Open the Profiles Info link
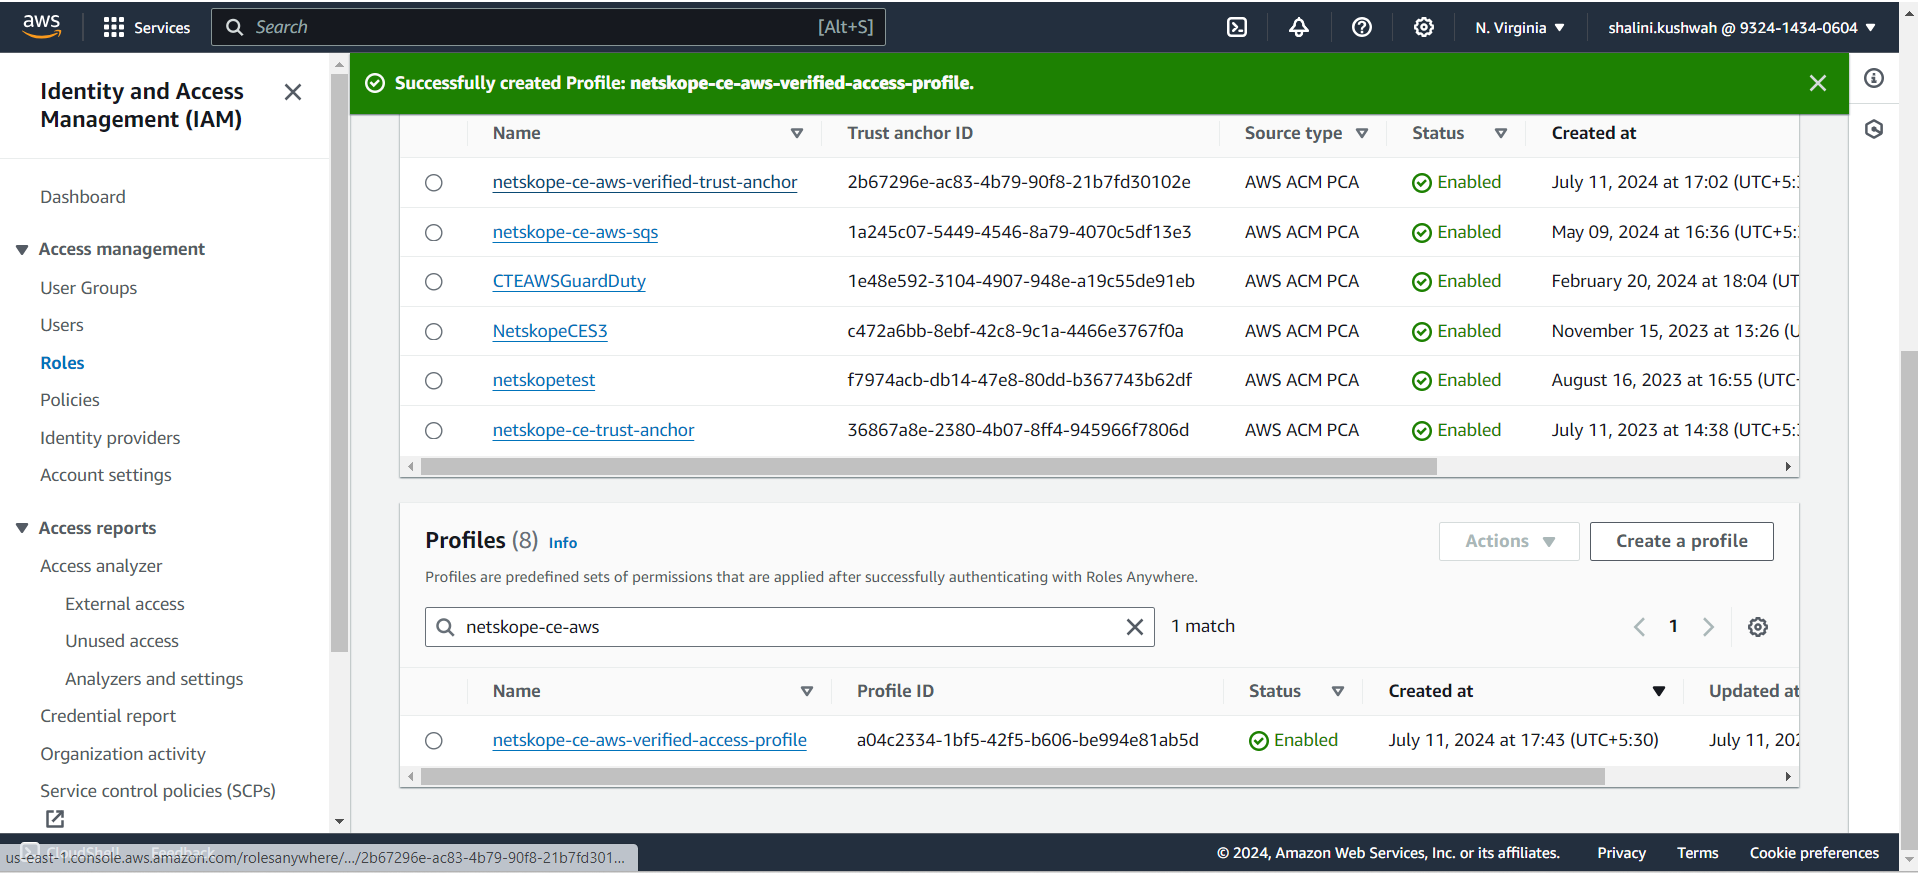 (x=563, y=543)
